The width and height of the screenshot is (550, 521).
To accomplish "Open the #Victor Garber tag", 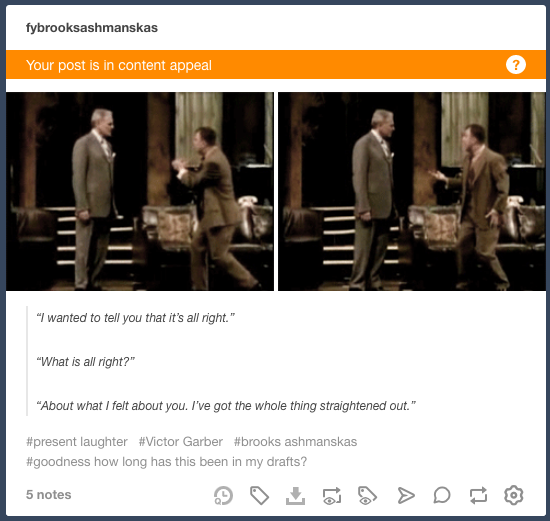I will point(181,442).
